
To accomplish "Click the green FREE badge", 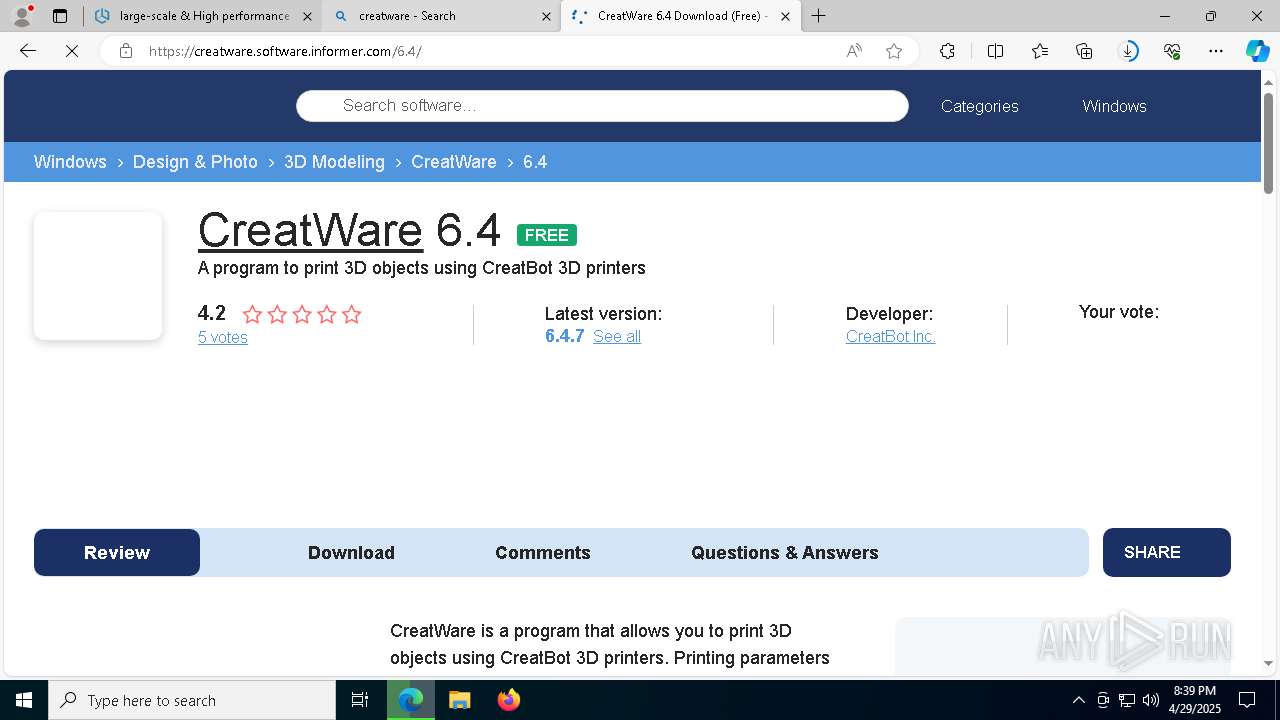I will click(x=547, y=235).
